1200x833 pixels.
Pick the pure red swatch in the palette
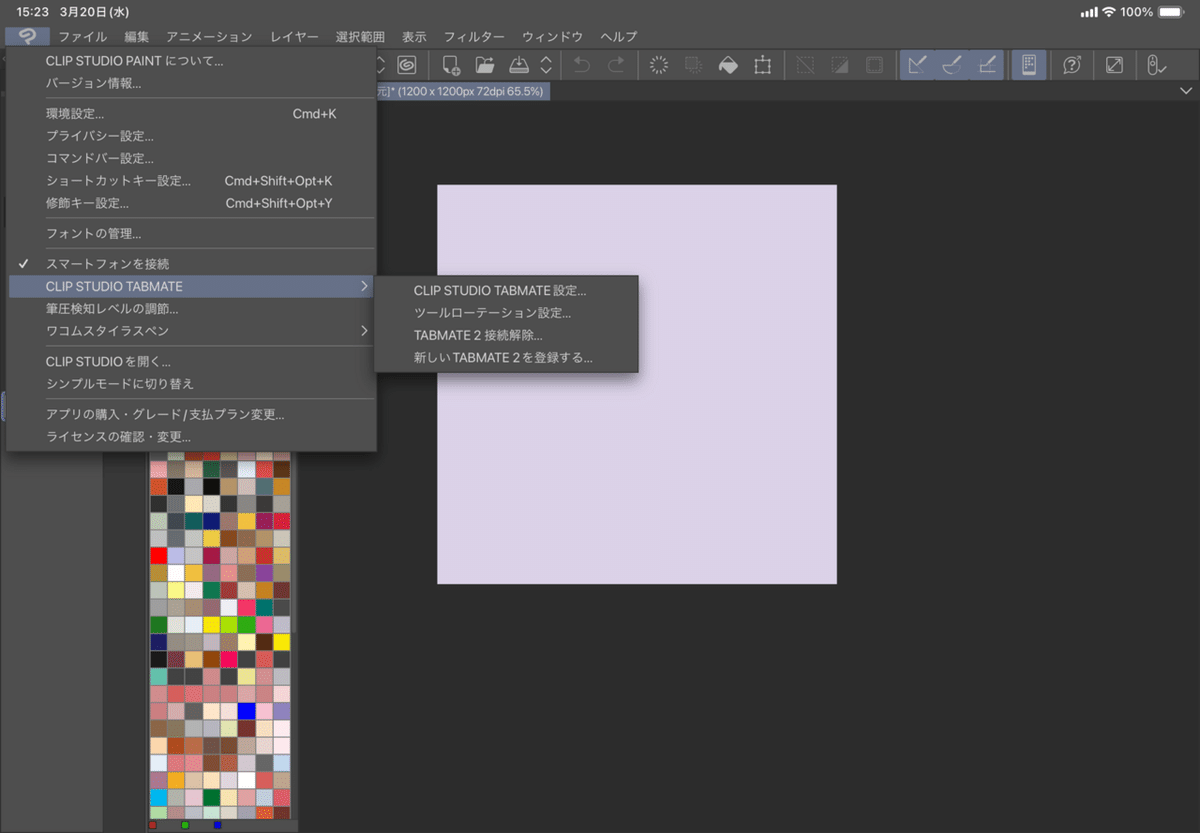158,555
